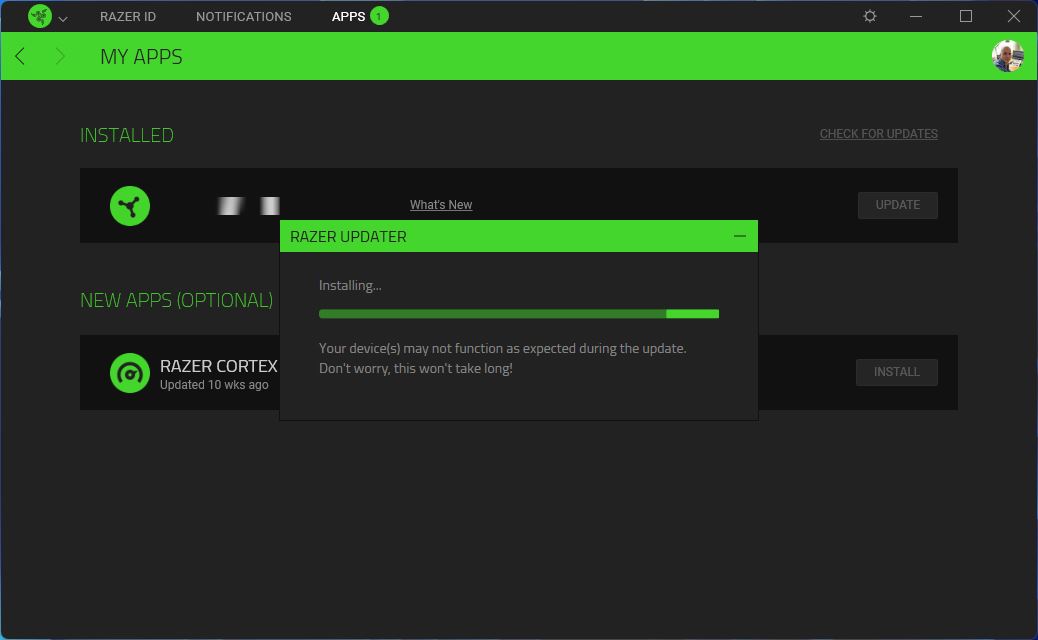Click the 'Installing...' status text
This screenshot has height=640, width=1038.
click(x=350, y=285)
